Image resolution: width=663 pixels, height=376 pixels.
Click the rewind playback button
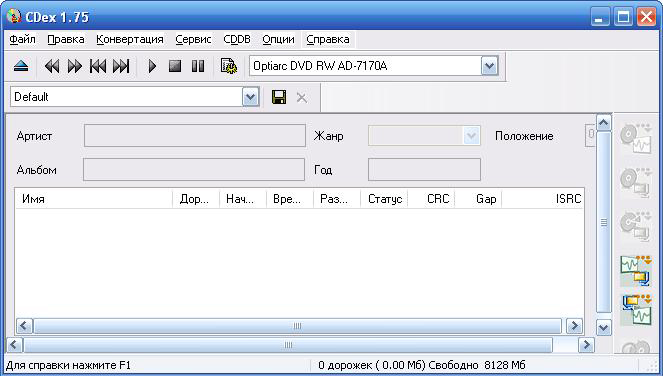coord(52,66)
